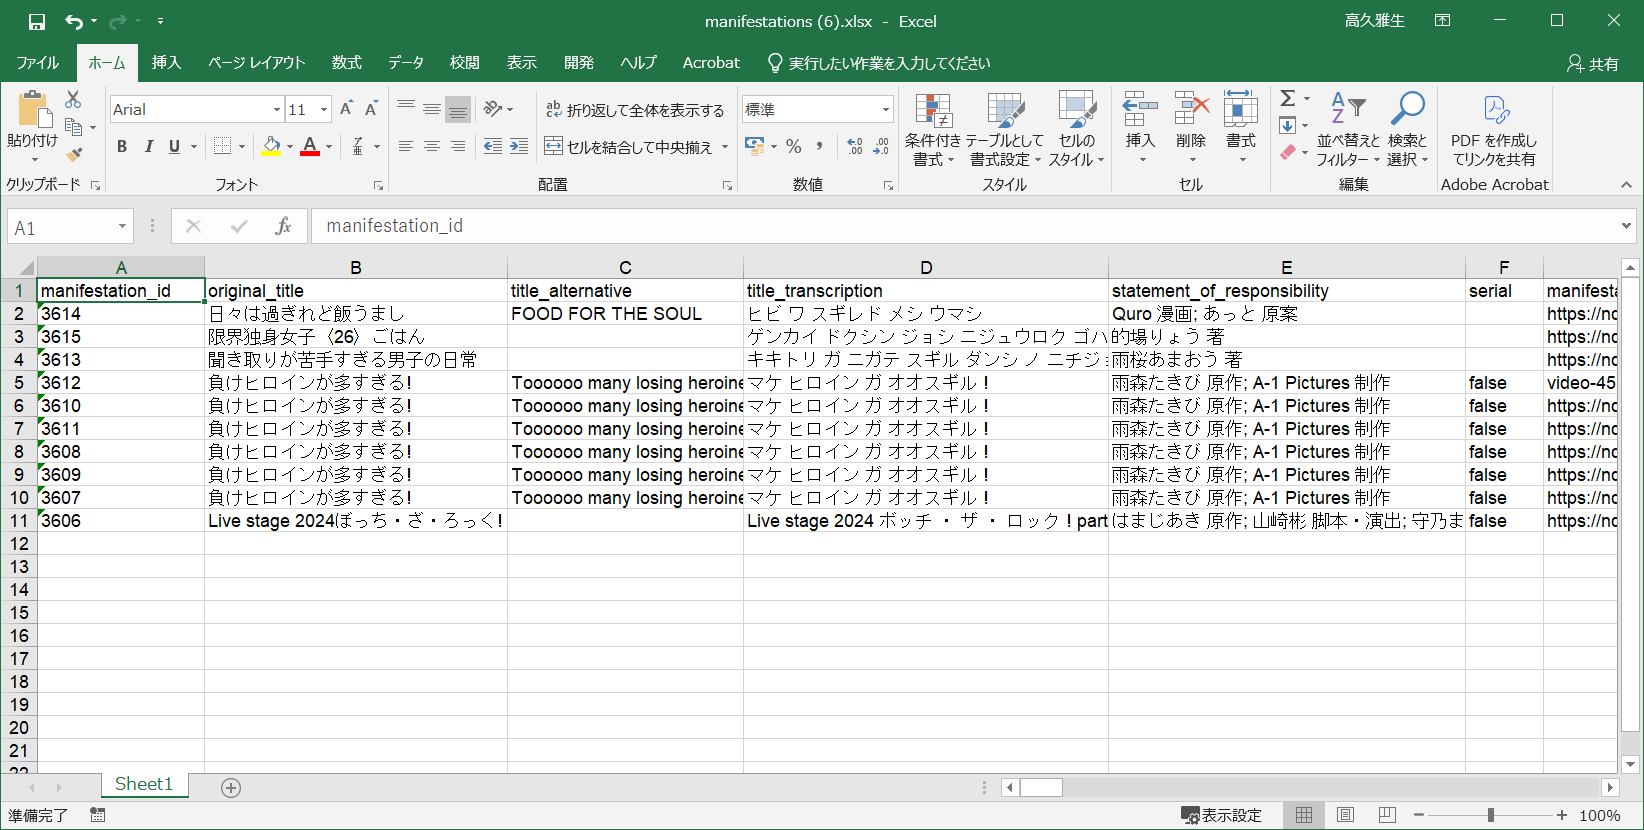Image resolution: width=1644 pixels, height=830 pixels.
Task: Expand the formula bar
Action: point(1626,226)
